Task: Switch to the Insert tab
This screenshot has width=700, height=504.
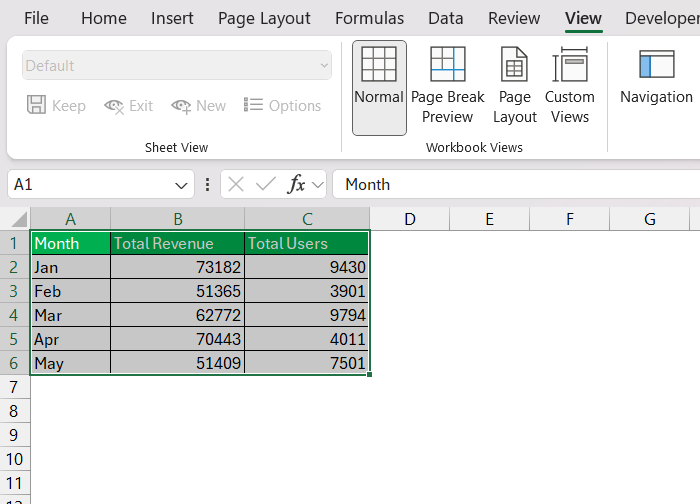Action: [172, 18]
